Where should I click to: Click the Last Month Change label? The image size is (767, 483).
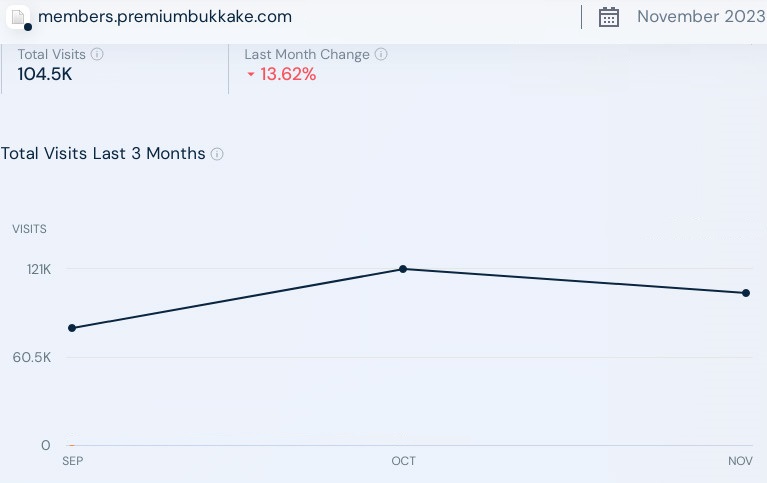(x=307, y=55)
